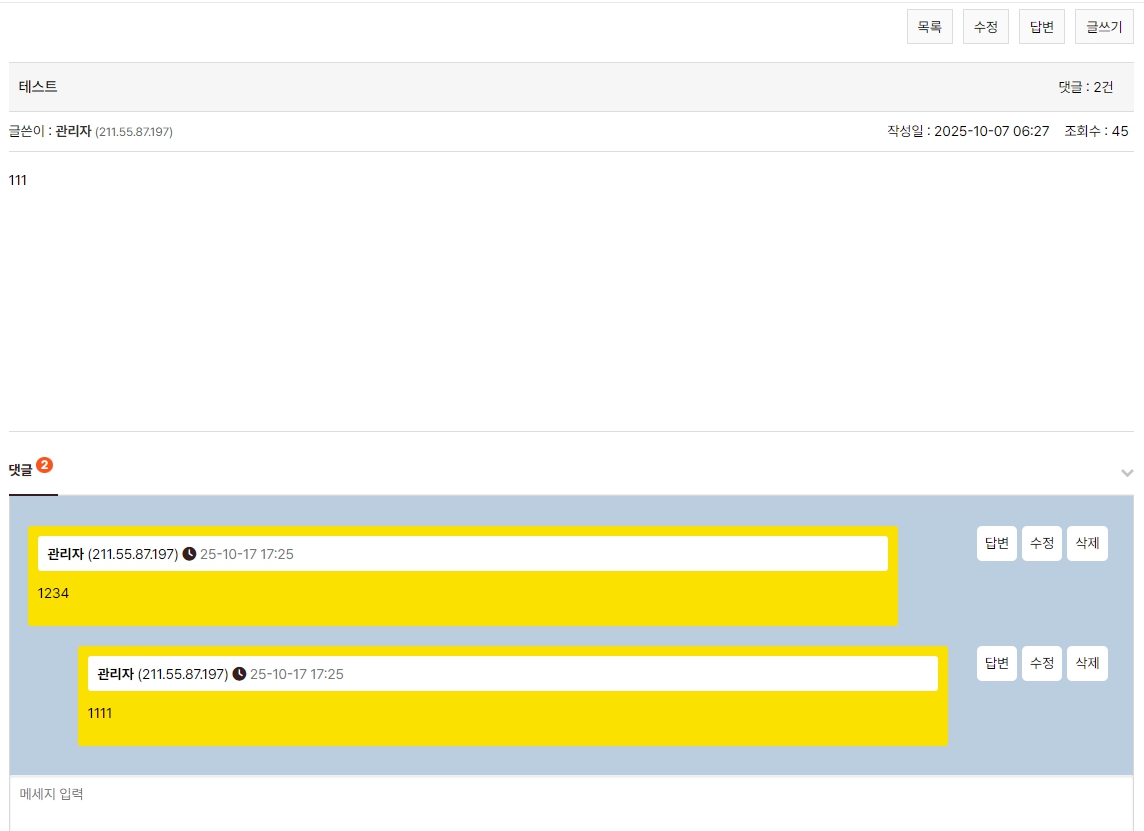Delete the 1234 comment with 삭제
This screenshot has height=831, width=1144.
coord(1087,543)
